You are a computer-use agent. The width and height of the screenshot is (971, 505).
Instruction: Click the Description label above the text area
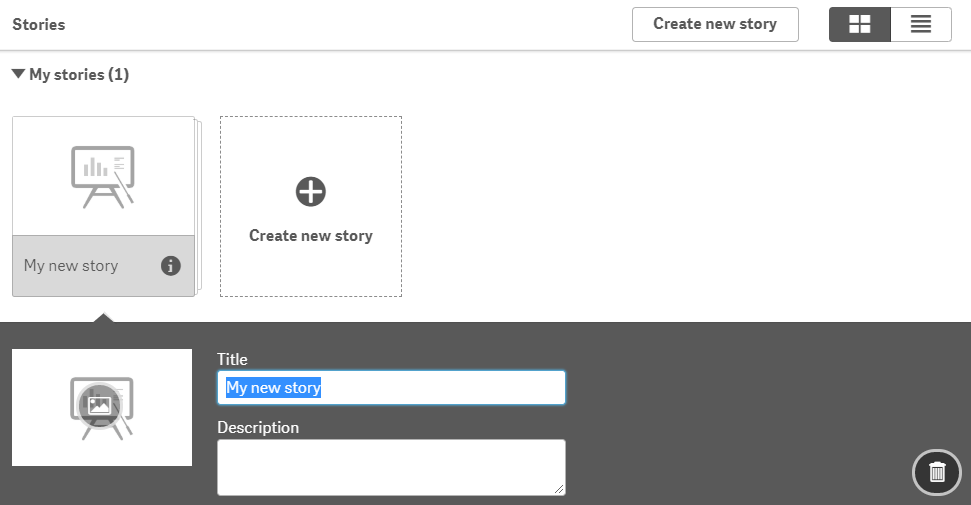pos(258,428)
